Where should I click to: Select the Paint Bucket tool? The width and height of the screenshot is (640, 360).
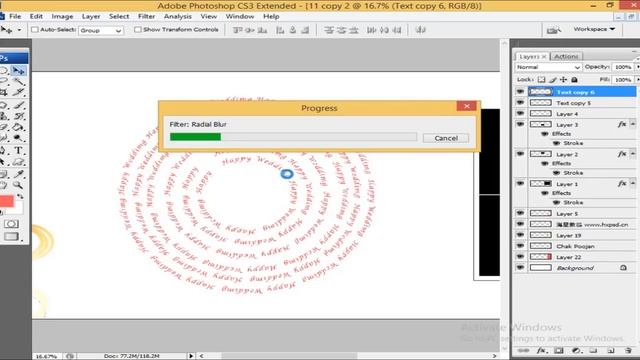click(x=18, y=127)
